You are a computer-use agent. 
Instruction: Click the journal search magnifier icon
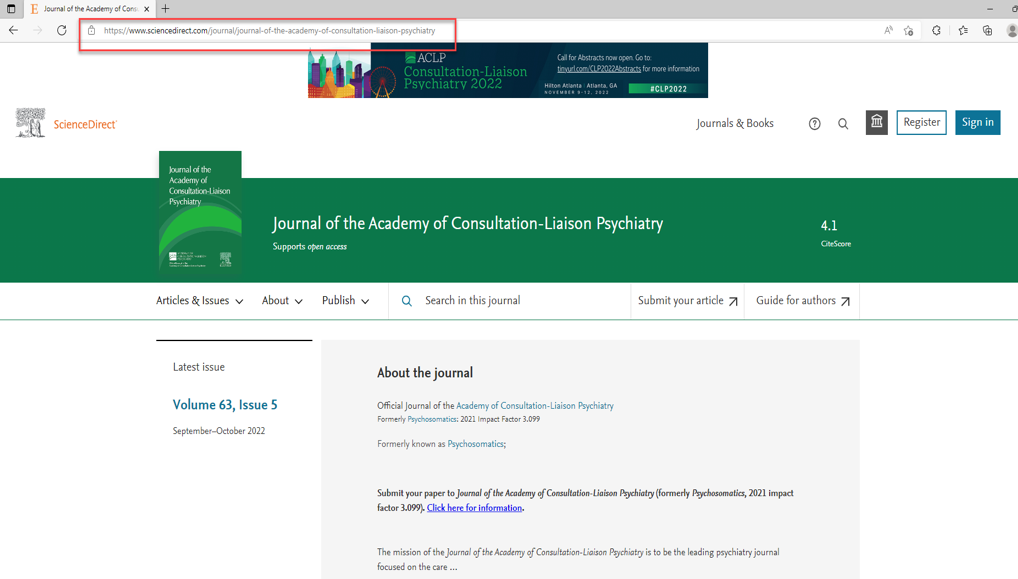[x=406, y=301]
